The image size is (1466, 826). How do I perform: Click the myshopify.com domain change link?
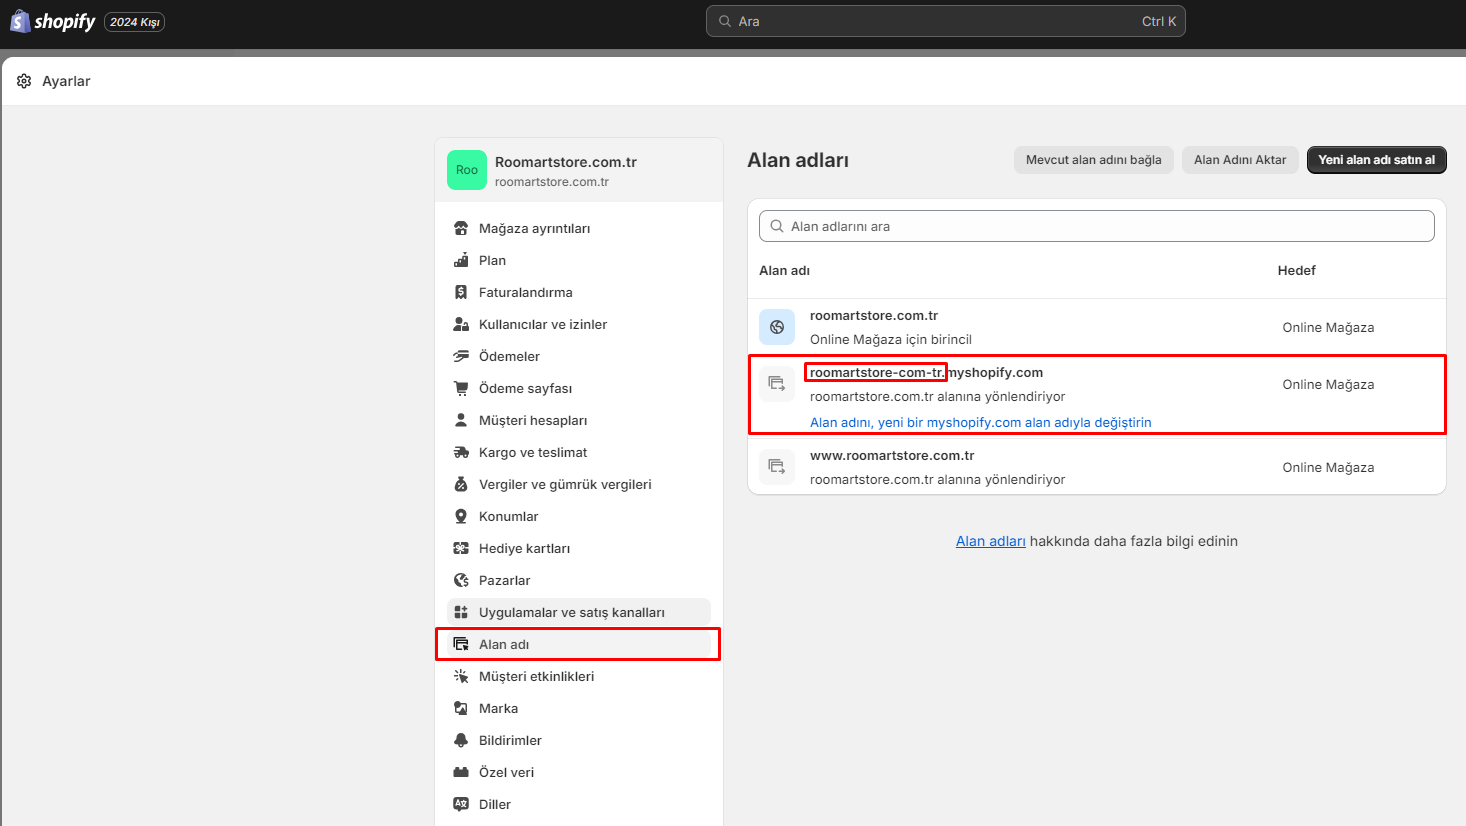[980, 422]
